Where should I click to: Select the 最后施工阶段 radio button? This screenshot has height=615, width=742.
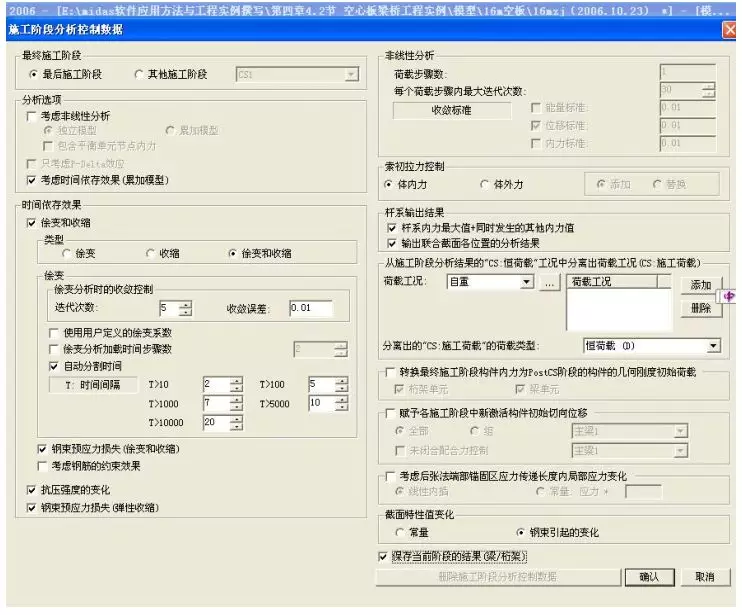click(33, 74)
